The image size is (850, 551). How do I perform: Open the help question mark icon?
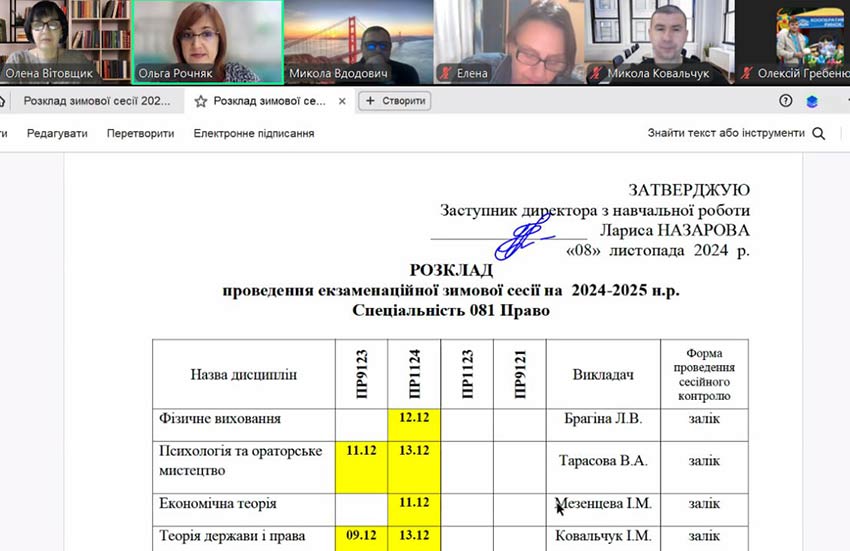click(x=786, y=100)
